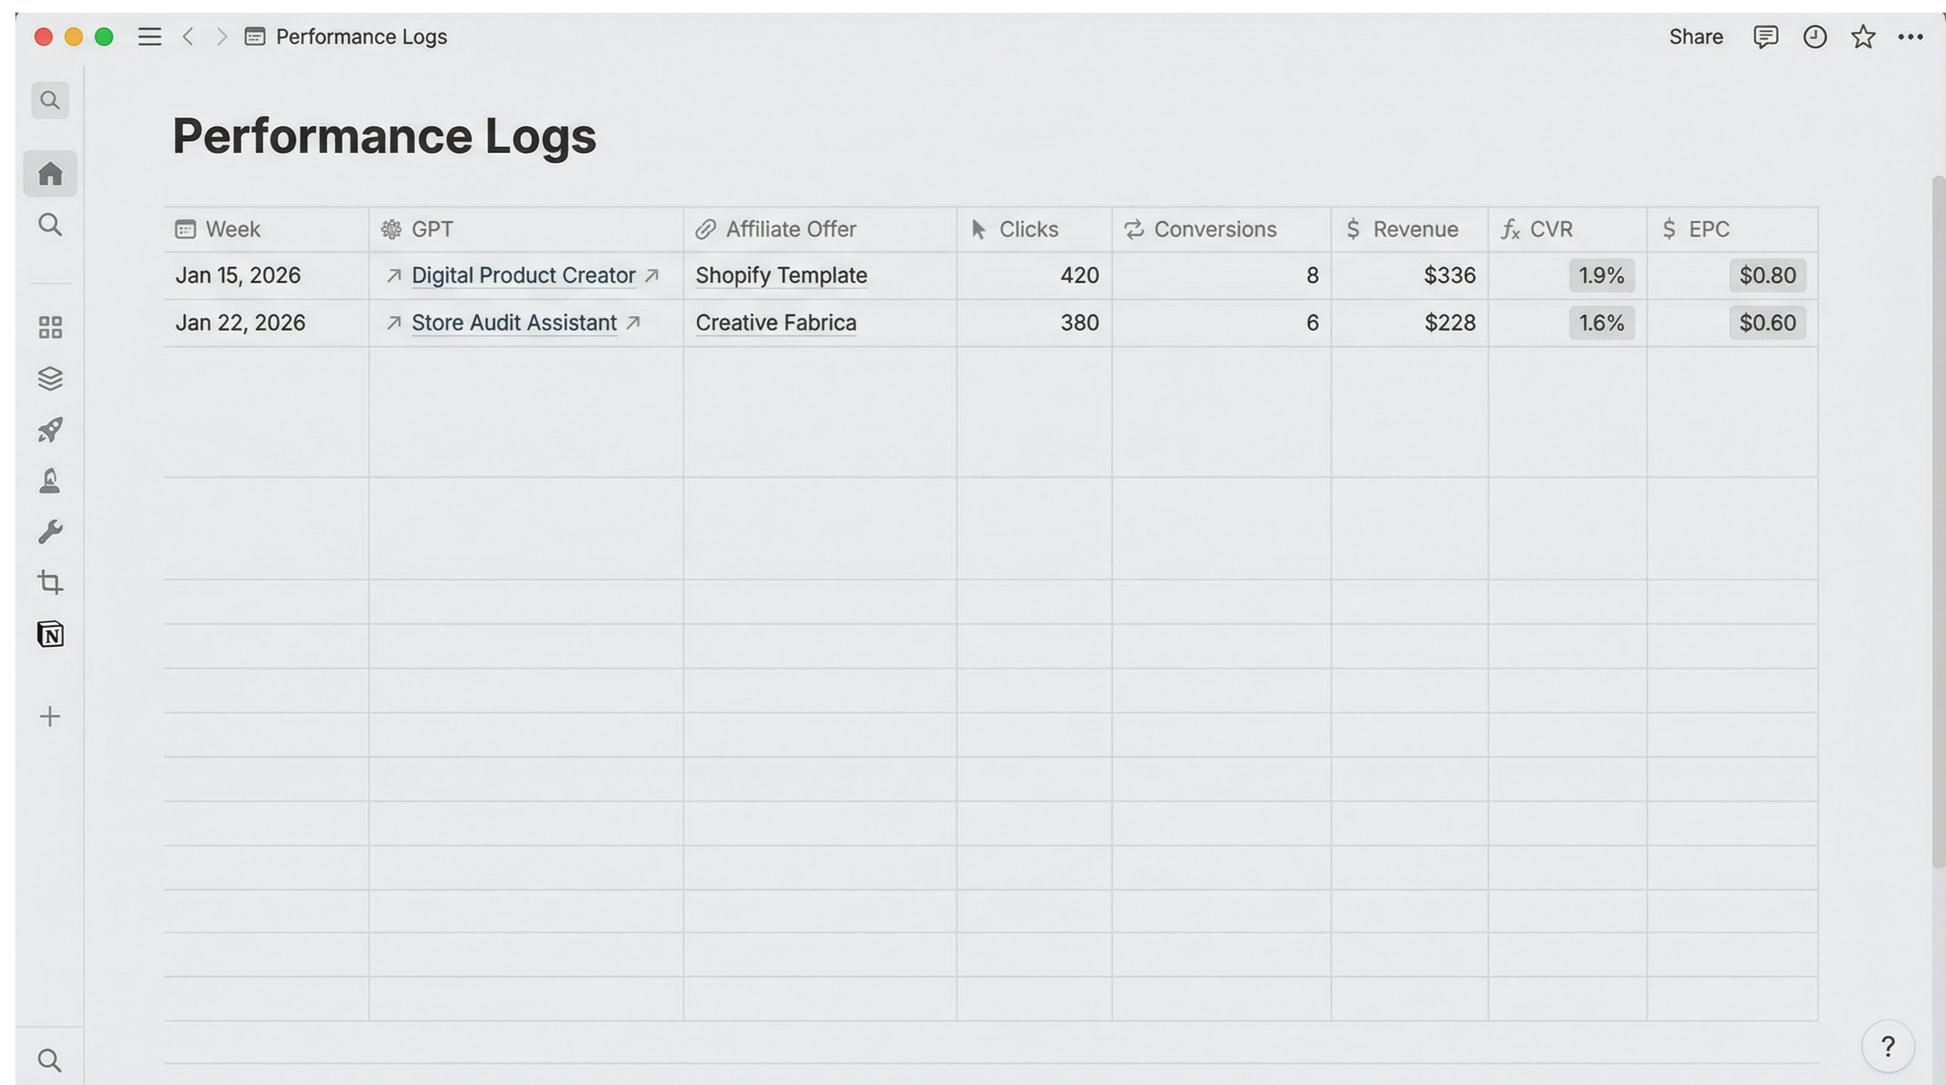Open the Digital Product Creator link
This screenshot has height=1085, width=1946.
(524, 275)
